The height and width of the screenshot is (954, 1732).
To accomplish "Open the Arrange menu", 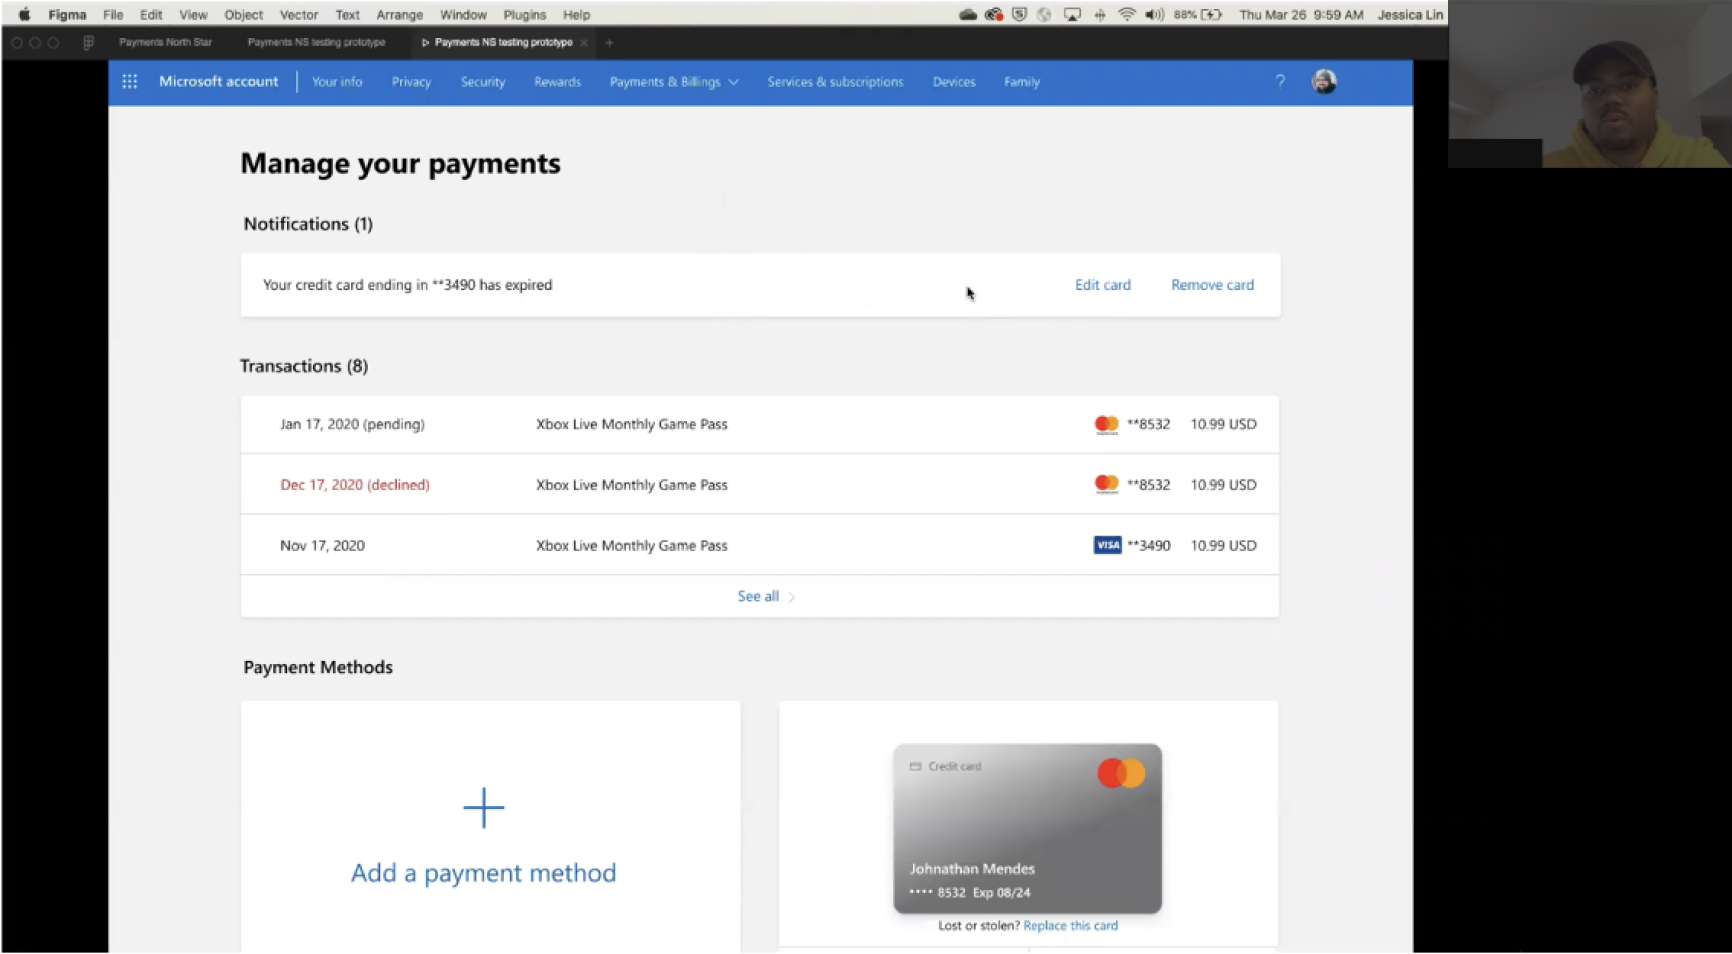I will [x=399, y=15].
